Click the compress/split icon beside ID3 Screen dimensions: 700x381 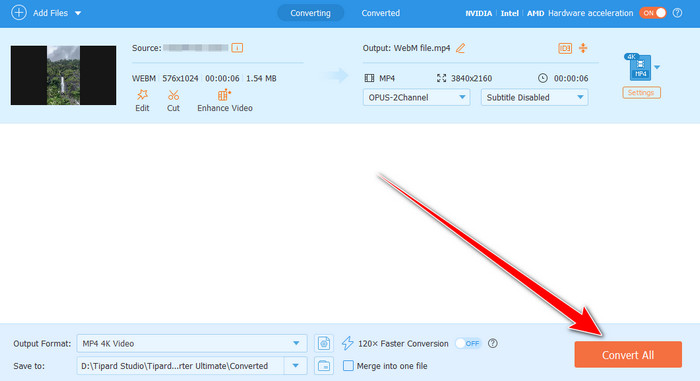click(x=583, y=48)
